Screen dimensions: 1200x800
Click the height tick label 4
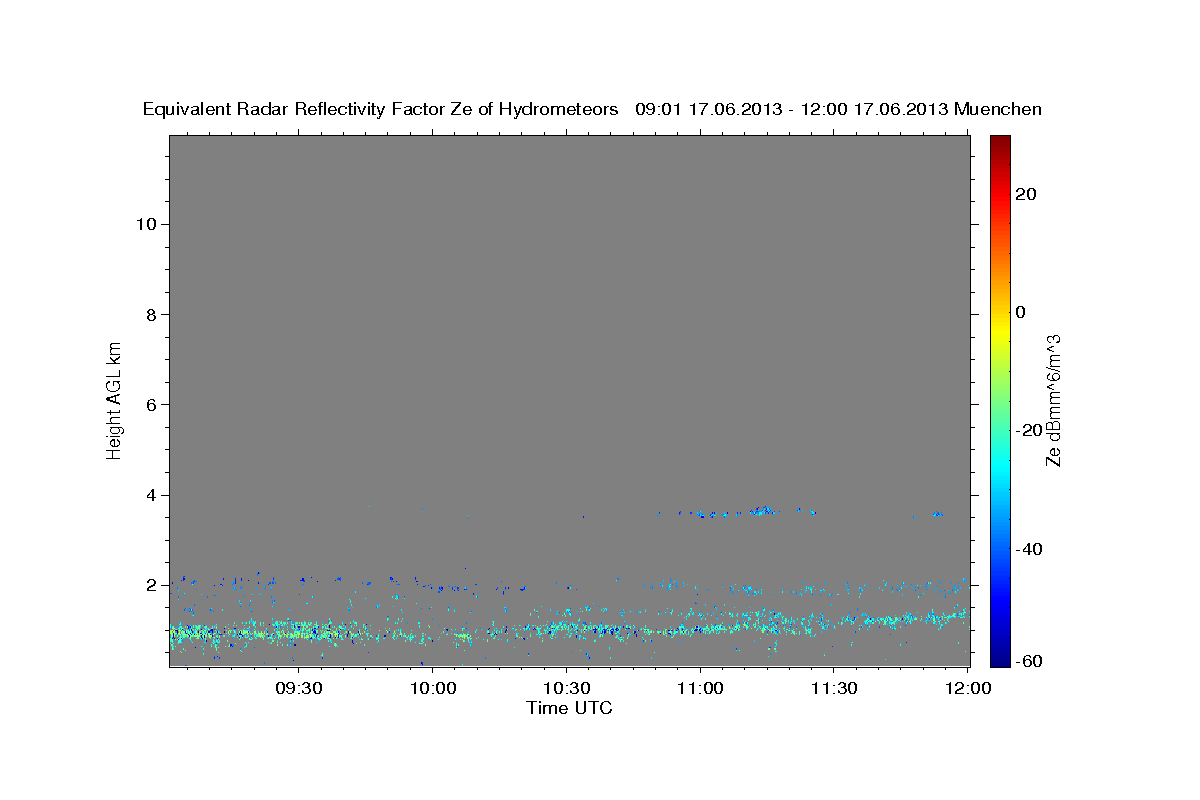click(152, 495)
